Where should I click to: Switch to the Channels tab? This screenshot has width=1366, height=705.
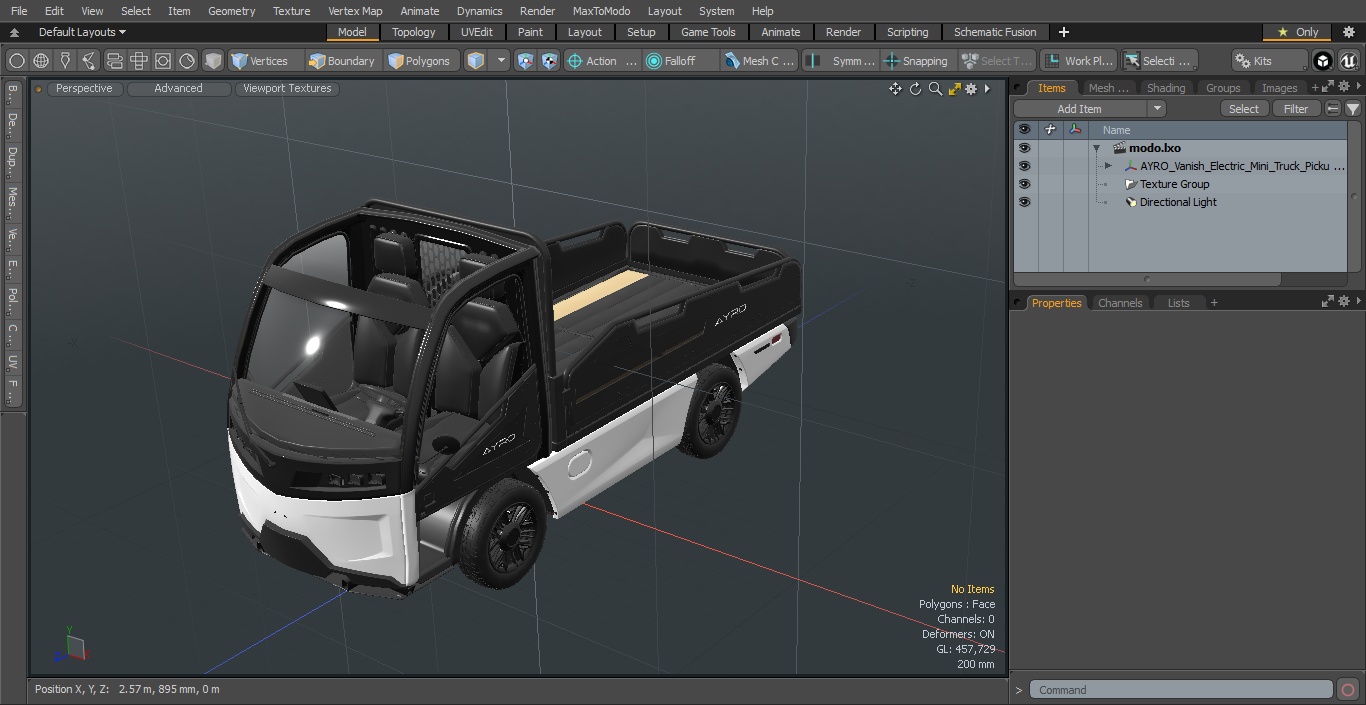pos(1120,303)
